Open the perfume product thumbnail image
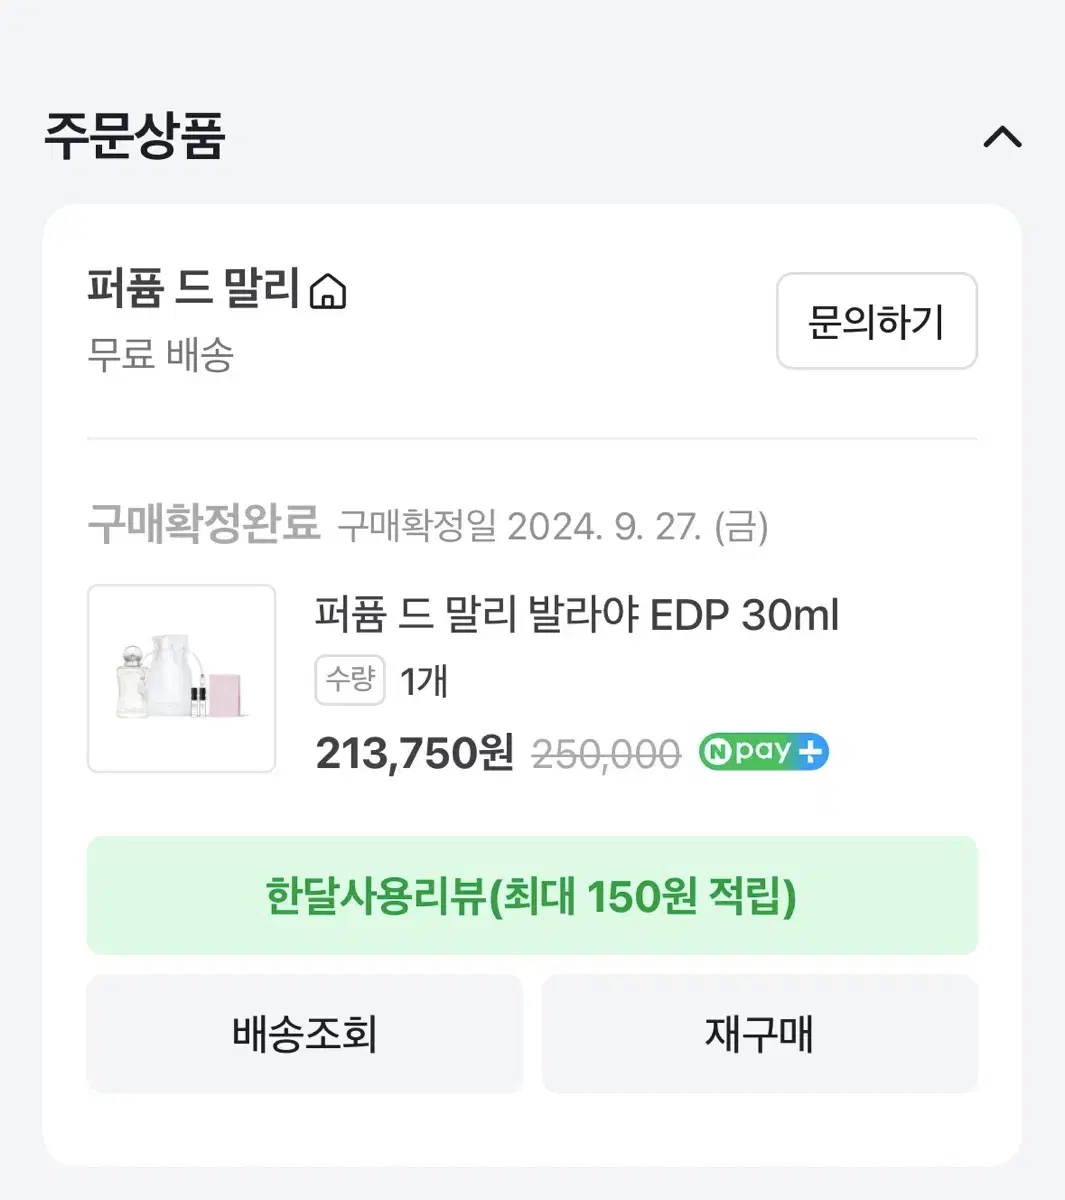 click(181, 678)
